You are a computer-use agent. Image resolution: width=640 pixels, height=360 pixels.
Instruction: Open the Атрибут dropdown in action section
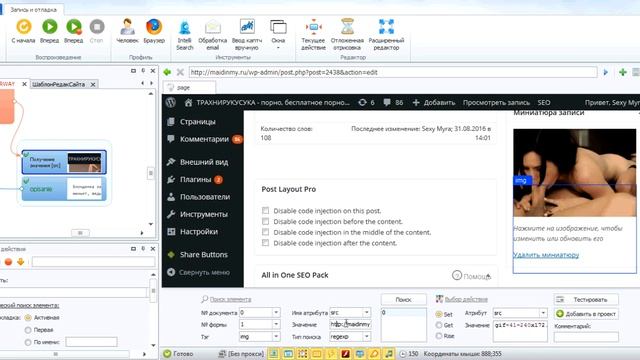pos(543,313)
